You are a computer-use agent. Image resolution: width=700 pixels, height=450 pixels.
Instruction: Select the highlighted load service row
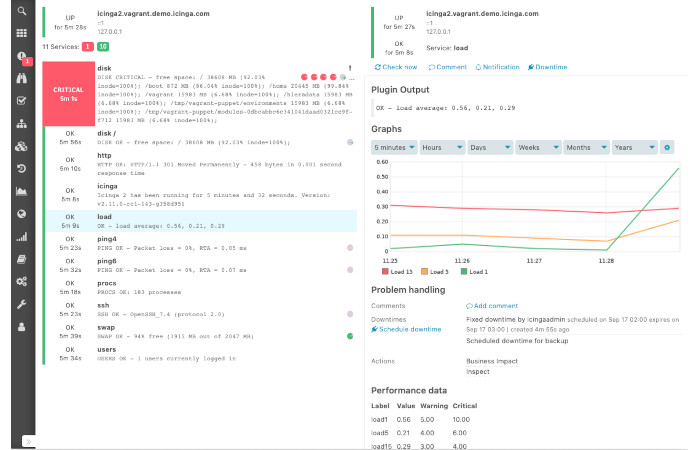pos(200,221)
